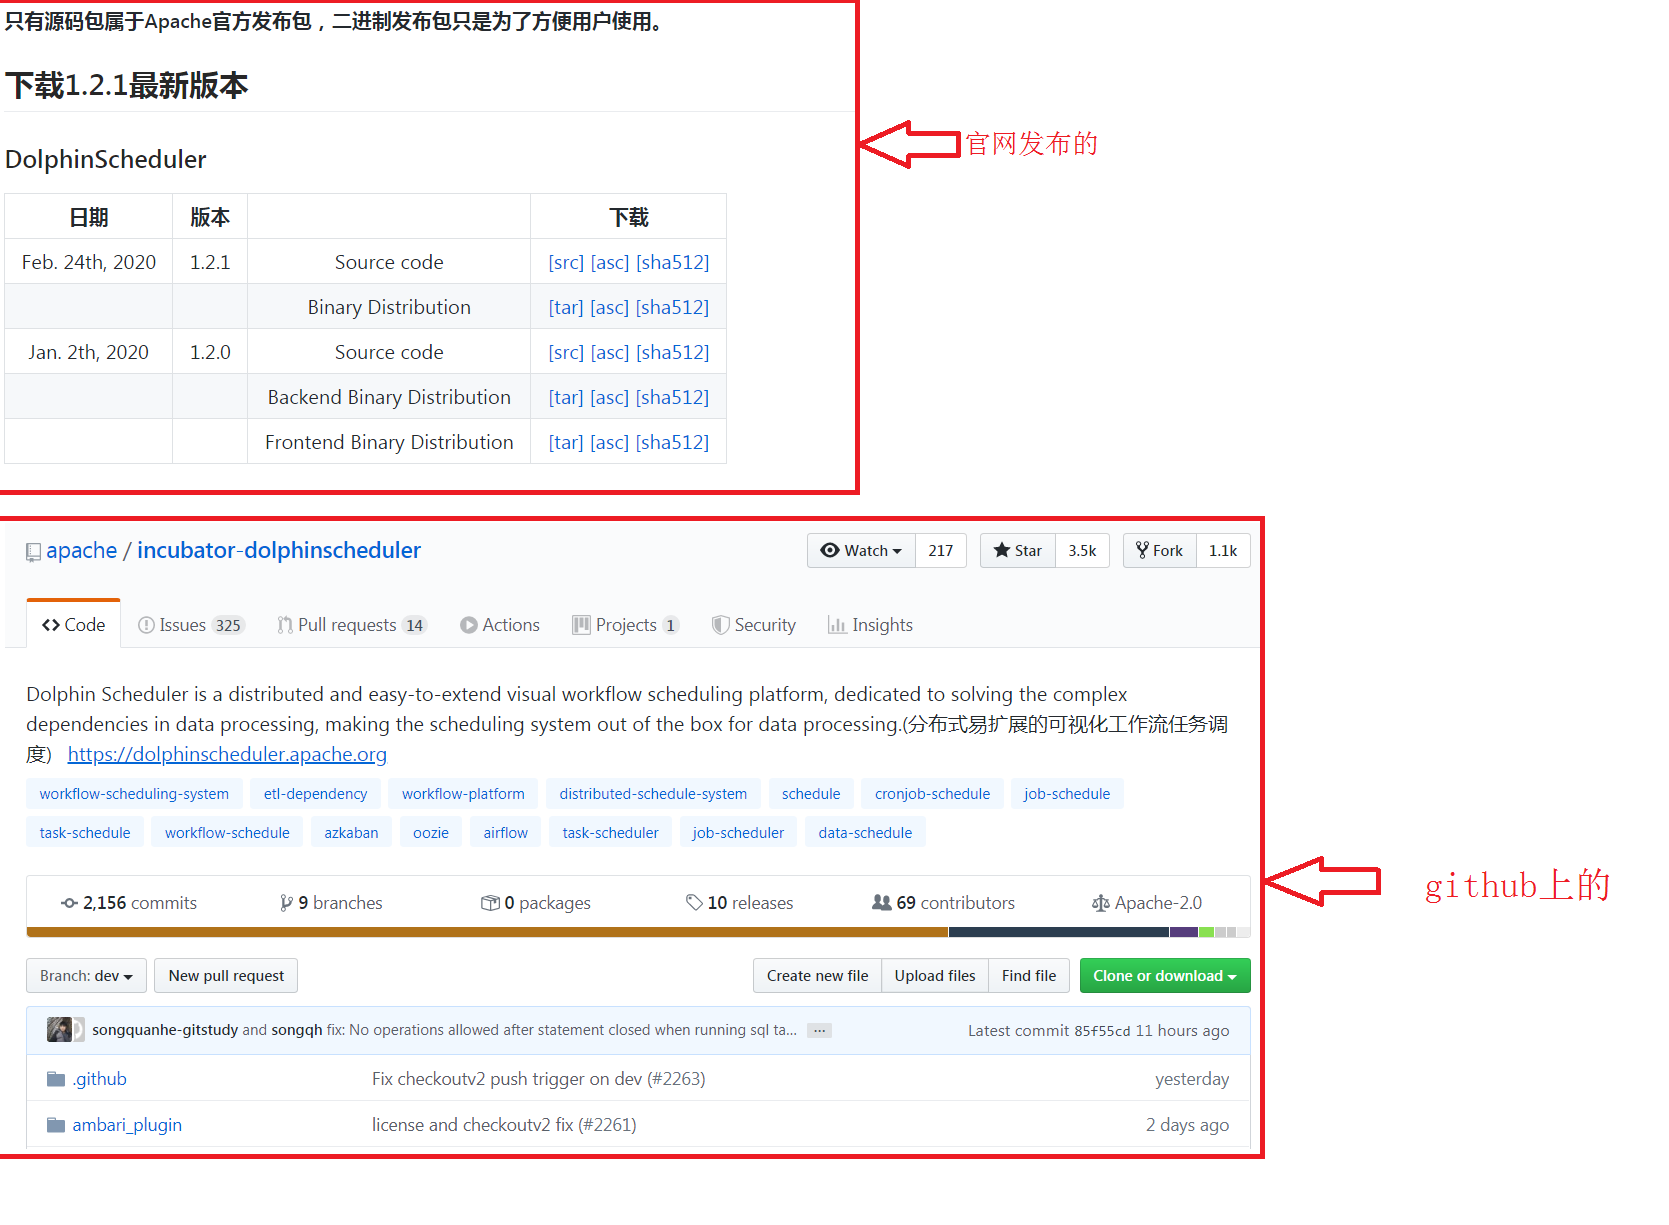Expand the commit message ellipsis button

pos(820,1030)
